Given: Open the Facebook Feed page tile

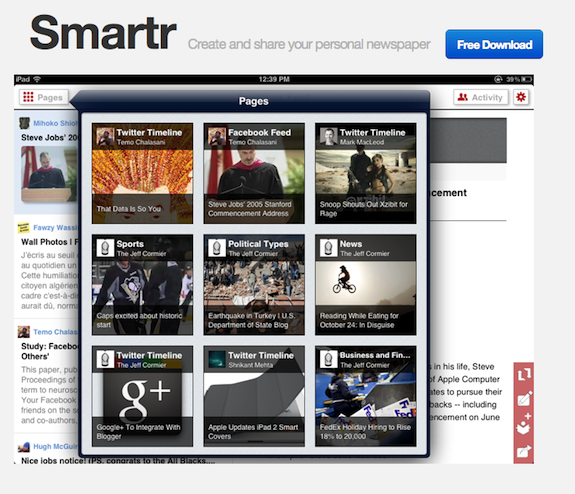Looking at the screenshot, I should 254,173.
